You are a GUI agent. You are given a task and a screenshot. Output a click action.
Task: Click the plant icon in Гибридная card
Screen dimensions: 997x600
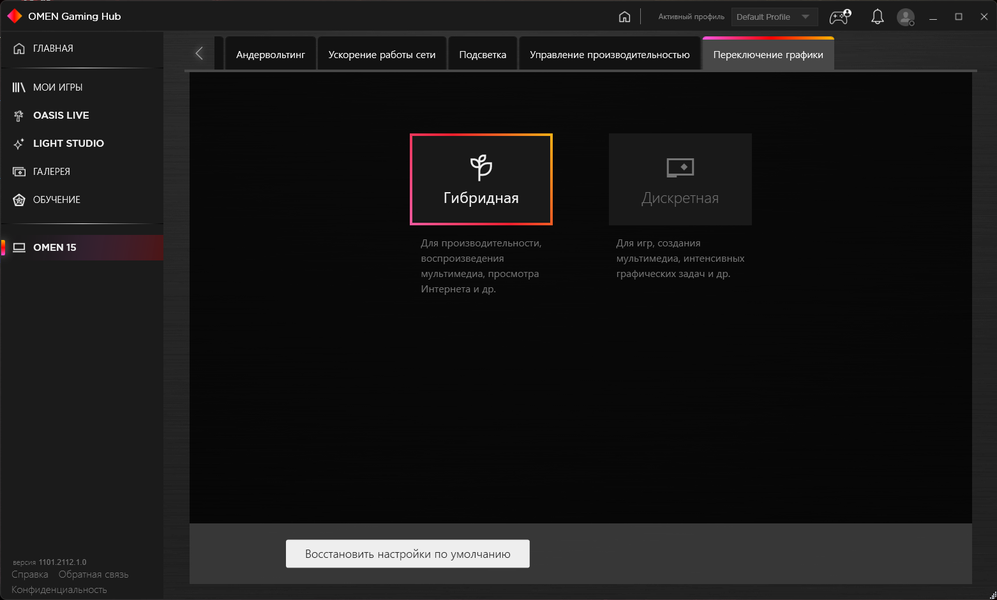(x=481, y=167)
